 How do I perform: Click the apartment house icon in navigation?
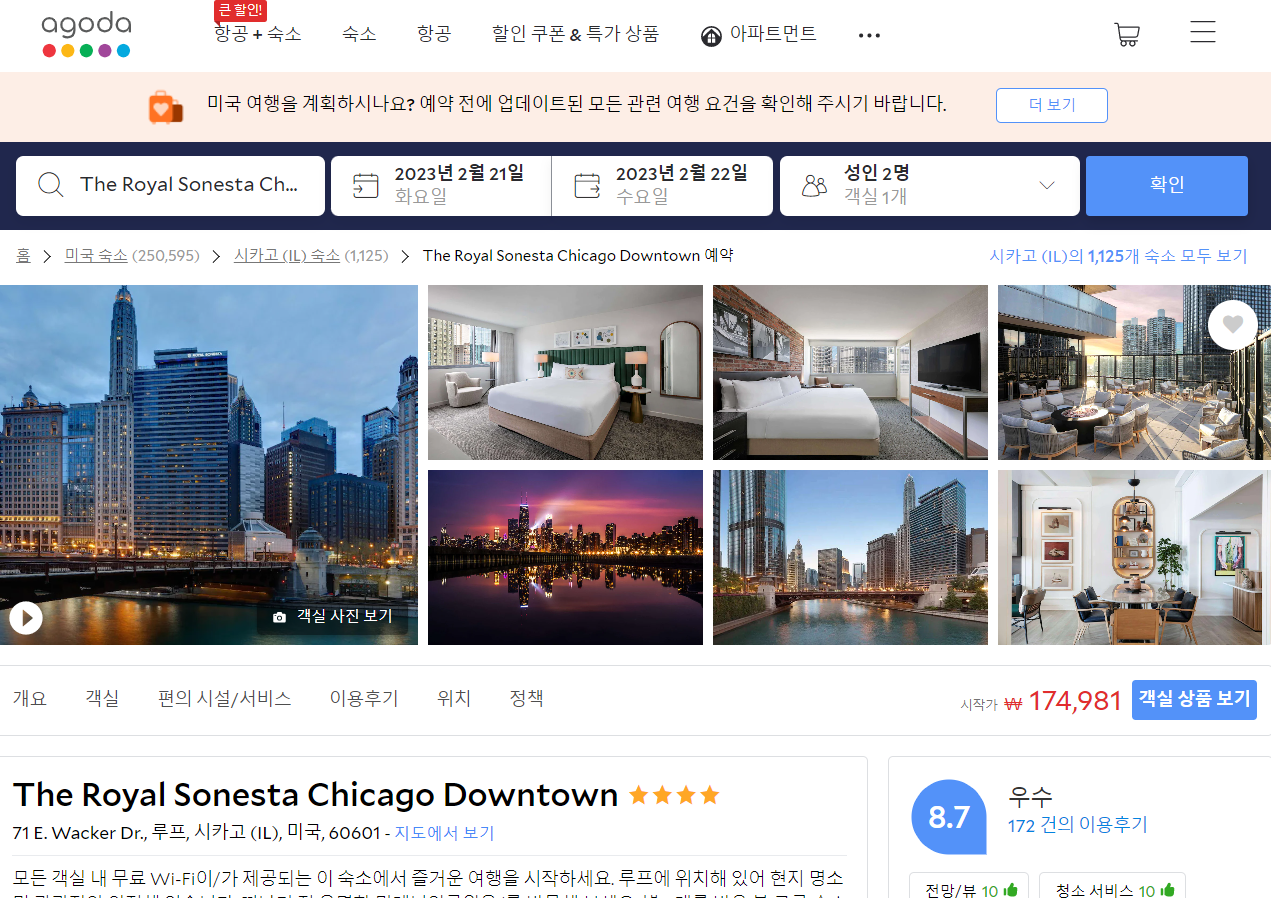coord(711,37)
